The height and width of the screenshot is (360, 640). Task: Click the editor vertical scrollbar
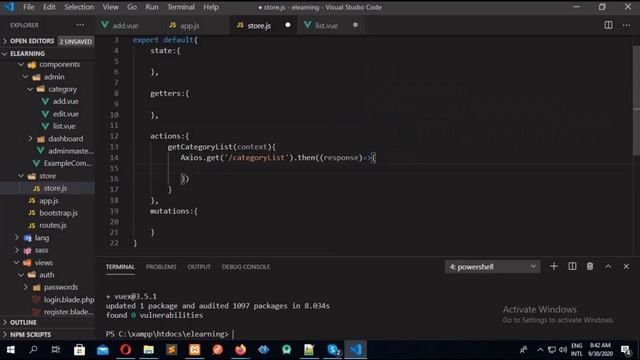[636, 100]
